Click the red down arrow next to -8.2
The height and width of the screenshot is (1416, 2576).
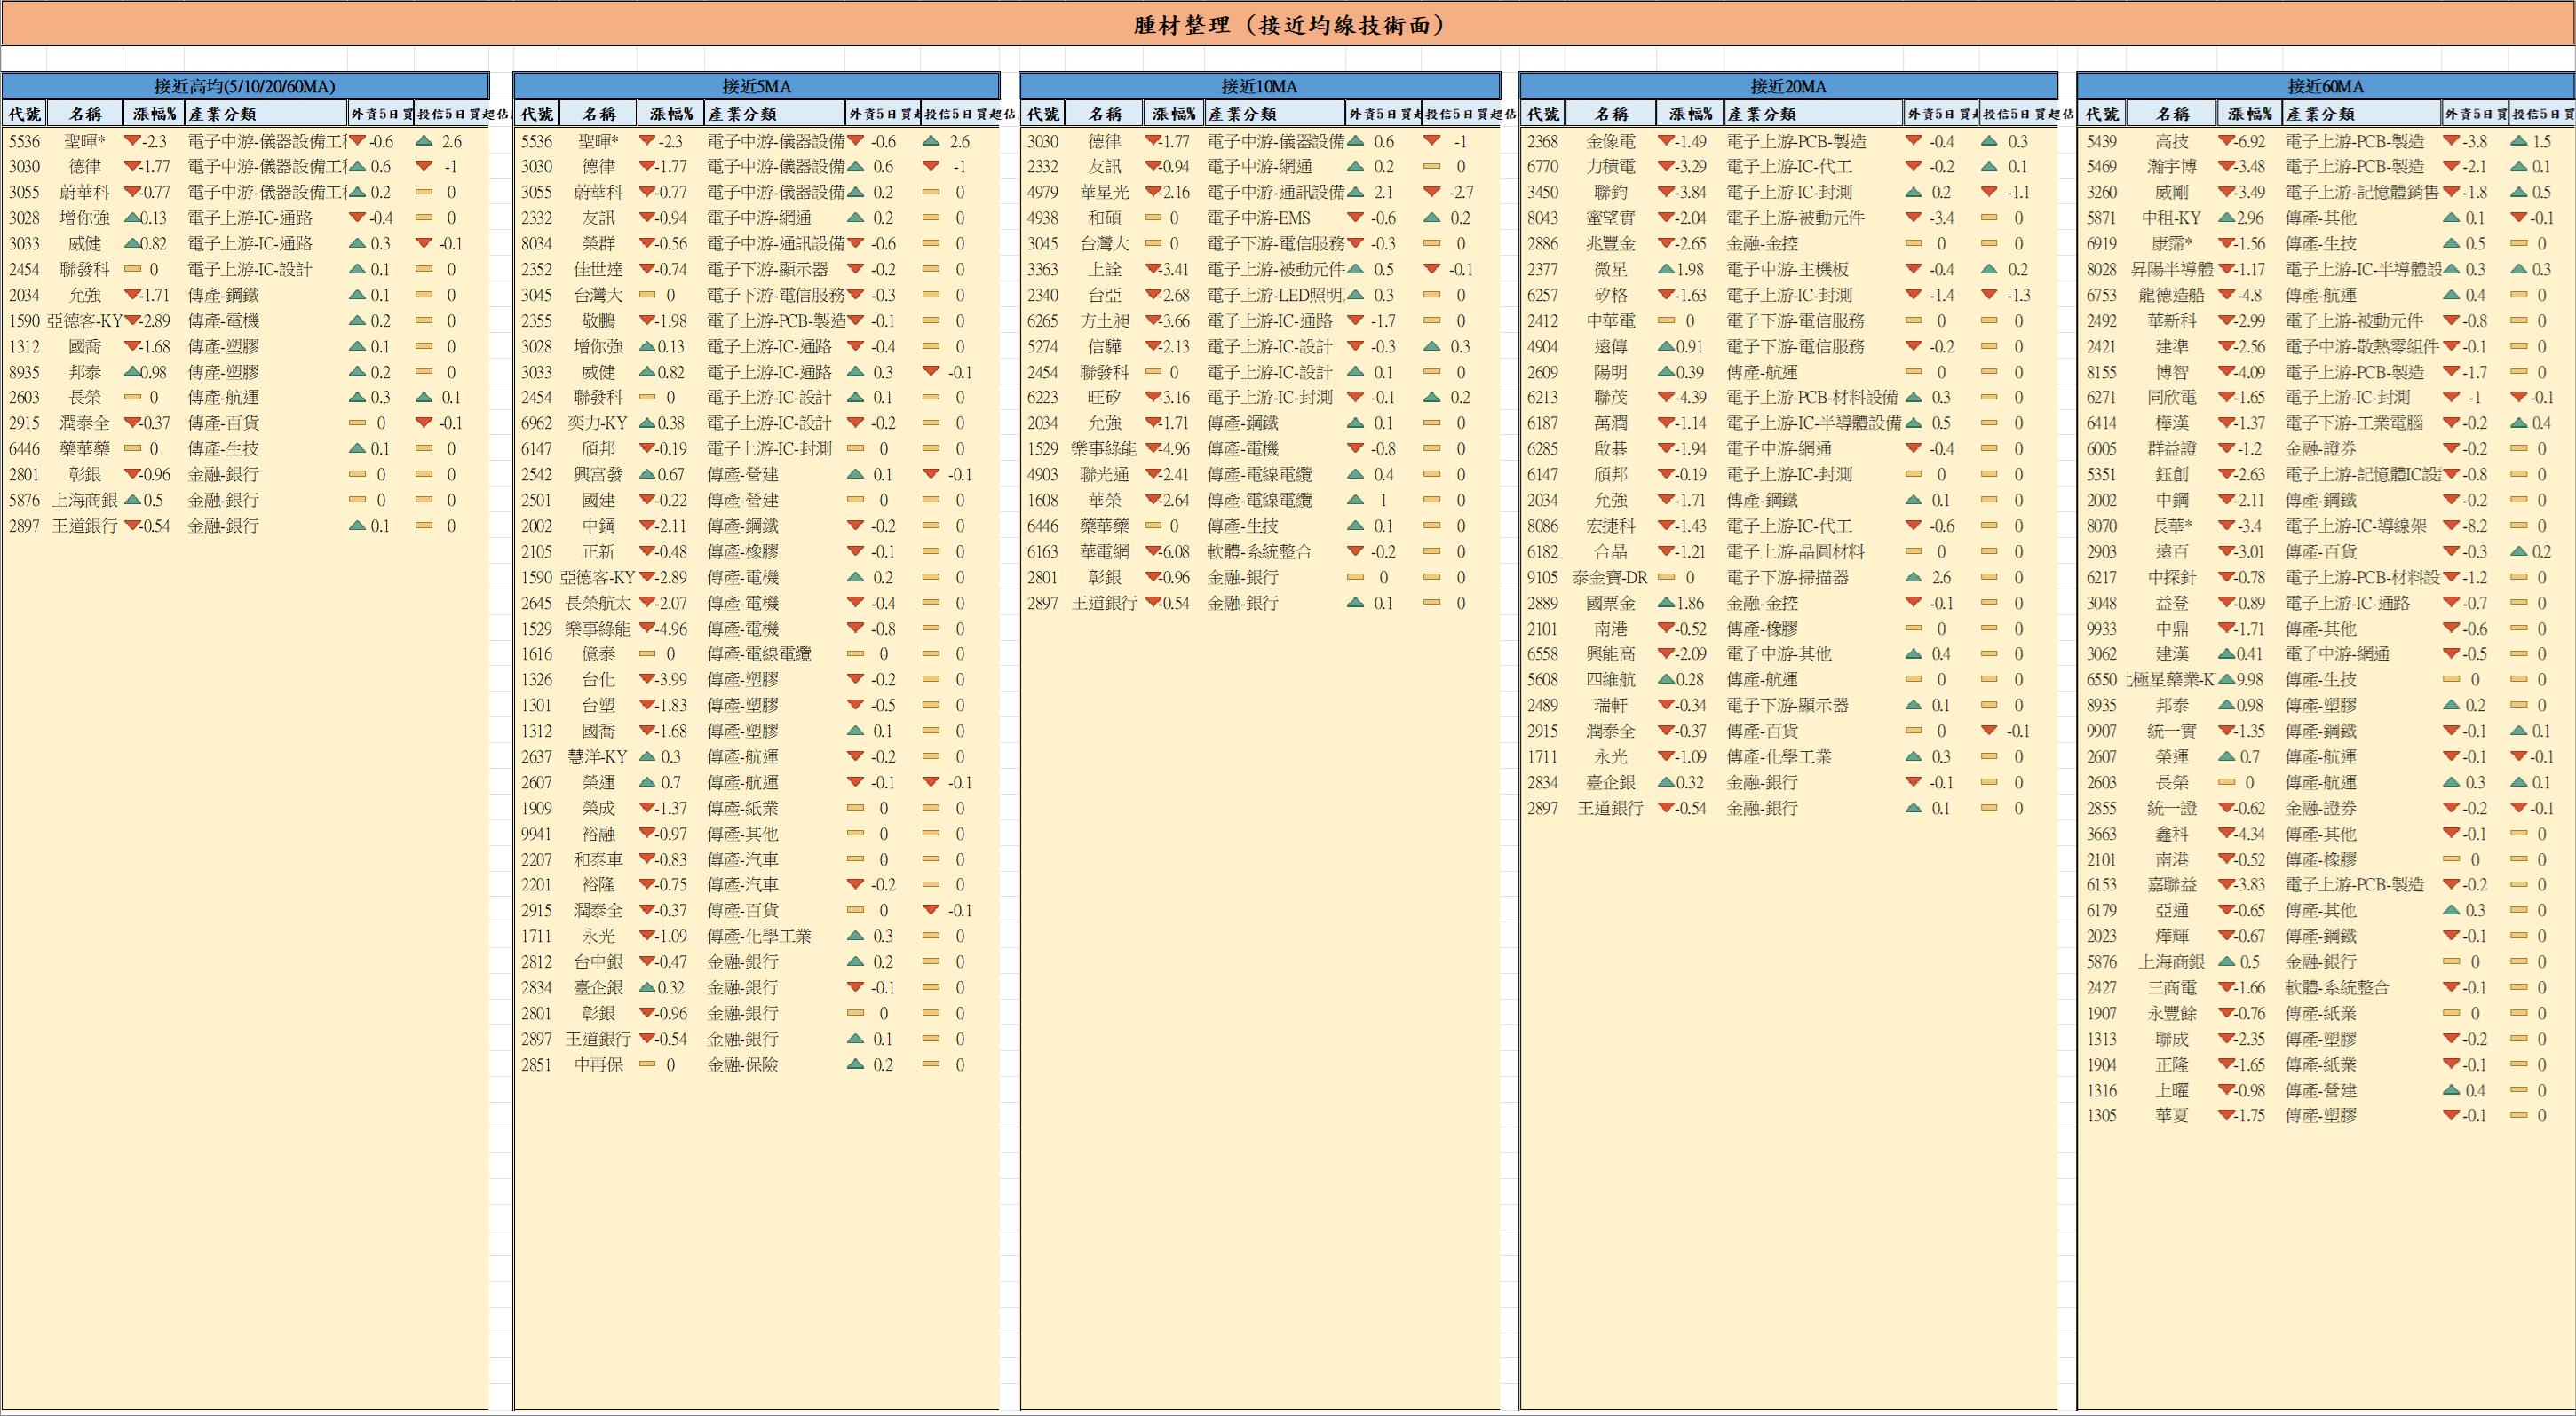2451,526
